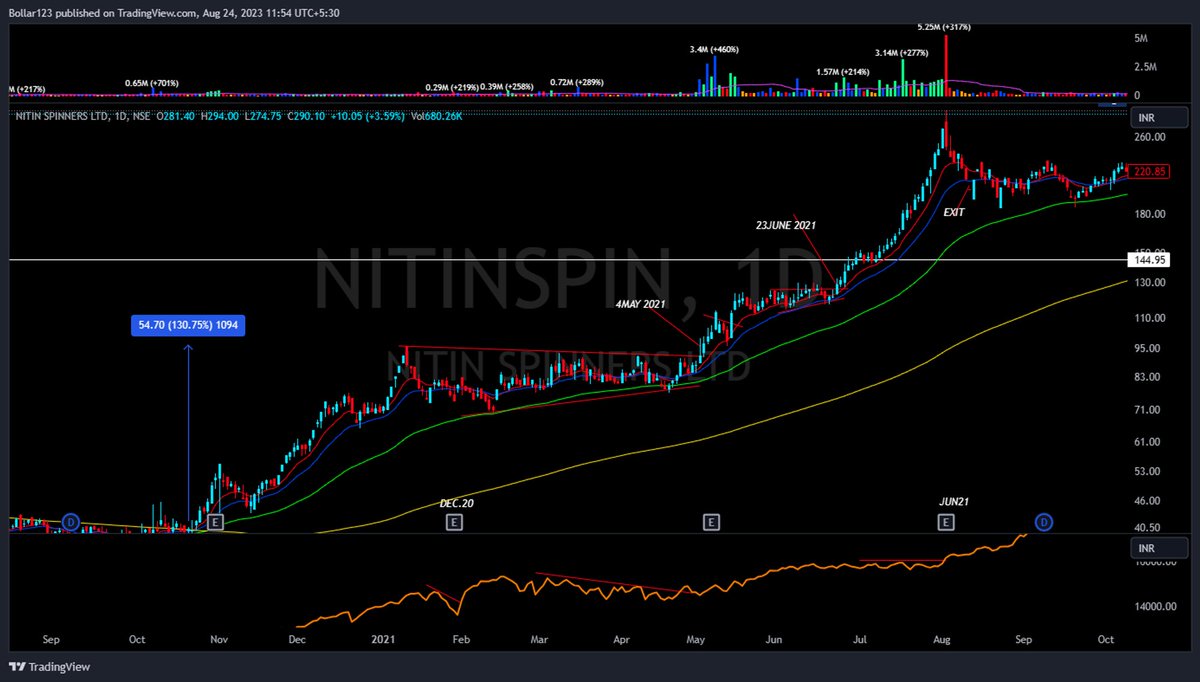Click the Dec label on time axis
This screenshot has height=682, width=1200.
pyautogui.click(x=297, y=638)
